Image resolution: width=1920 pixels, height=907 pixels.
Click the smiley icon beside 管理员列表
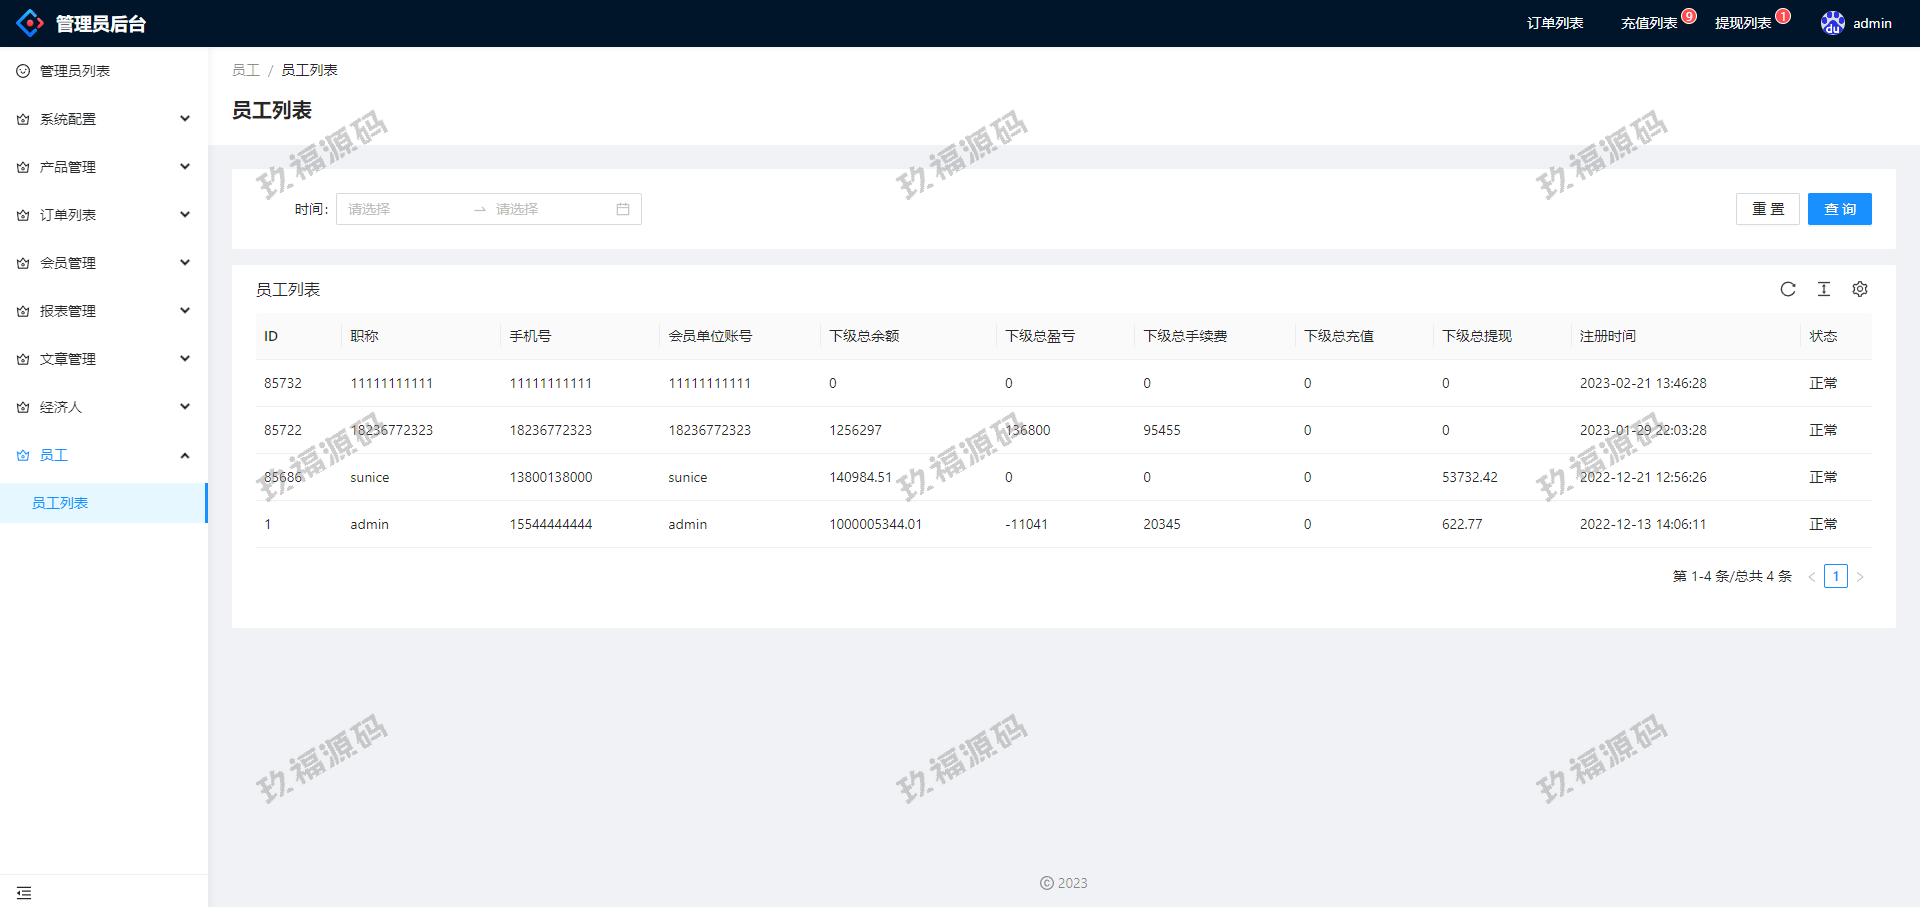click(23, 71)
